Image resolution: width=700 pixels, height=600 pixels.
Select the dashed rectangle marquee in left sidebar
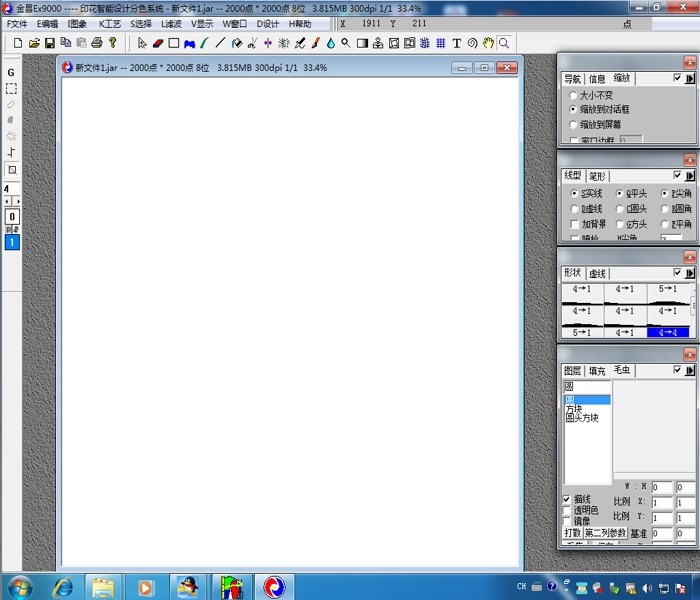pos(11,88)
